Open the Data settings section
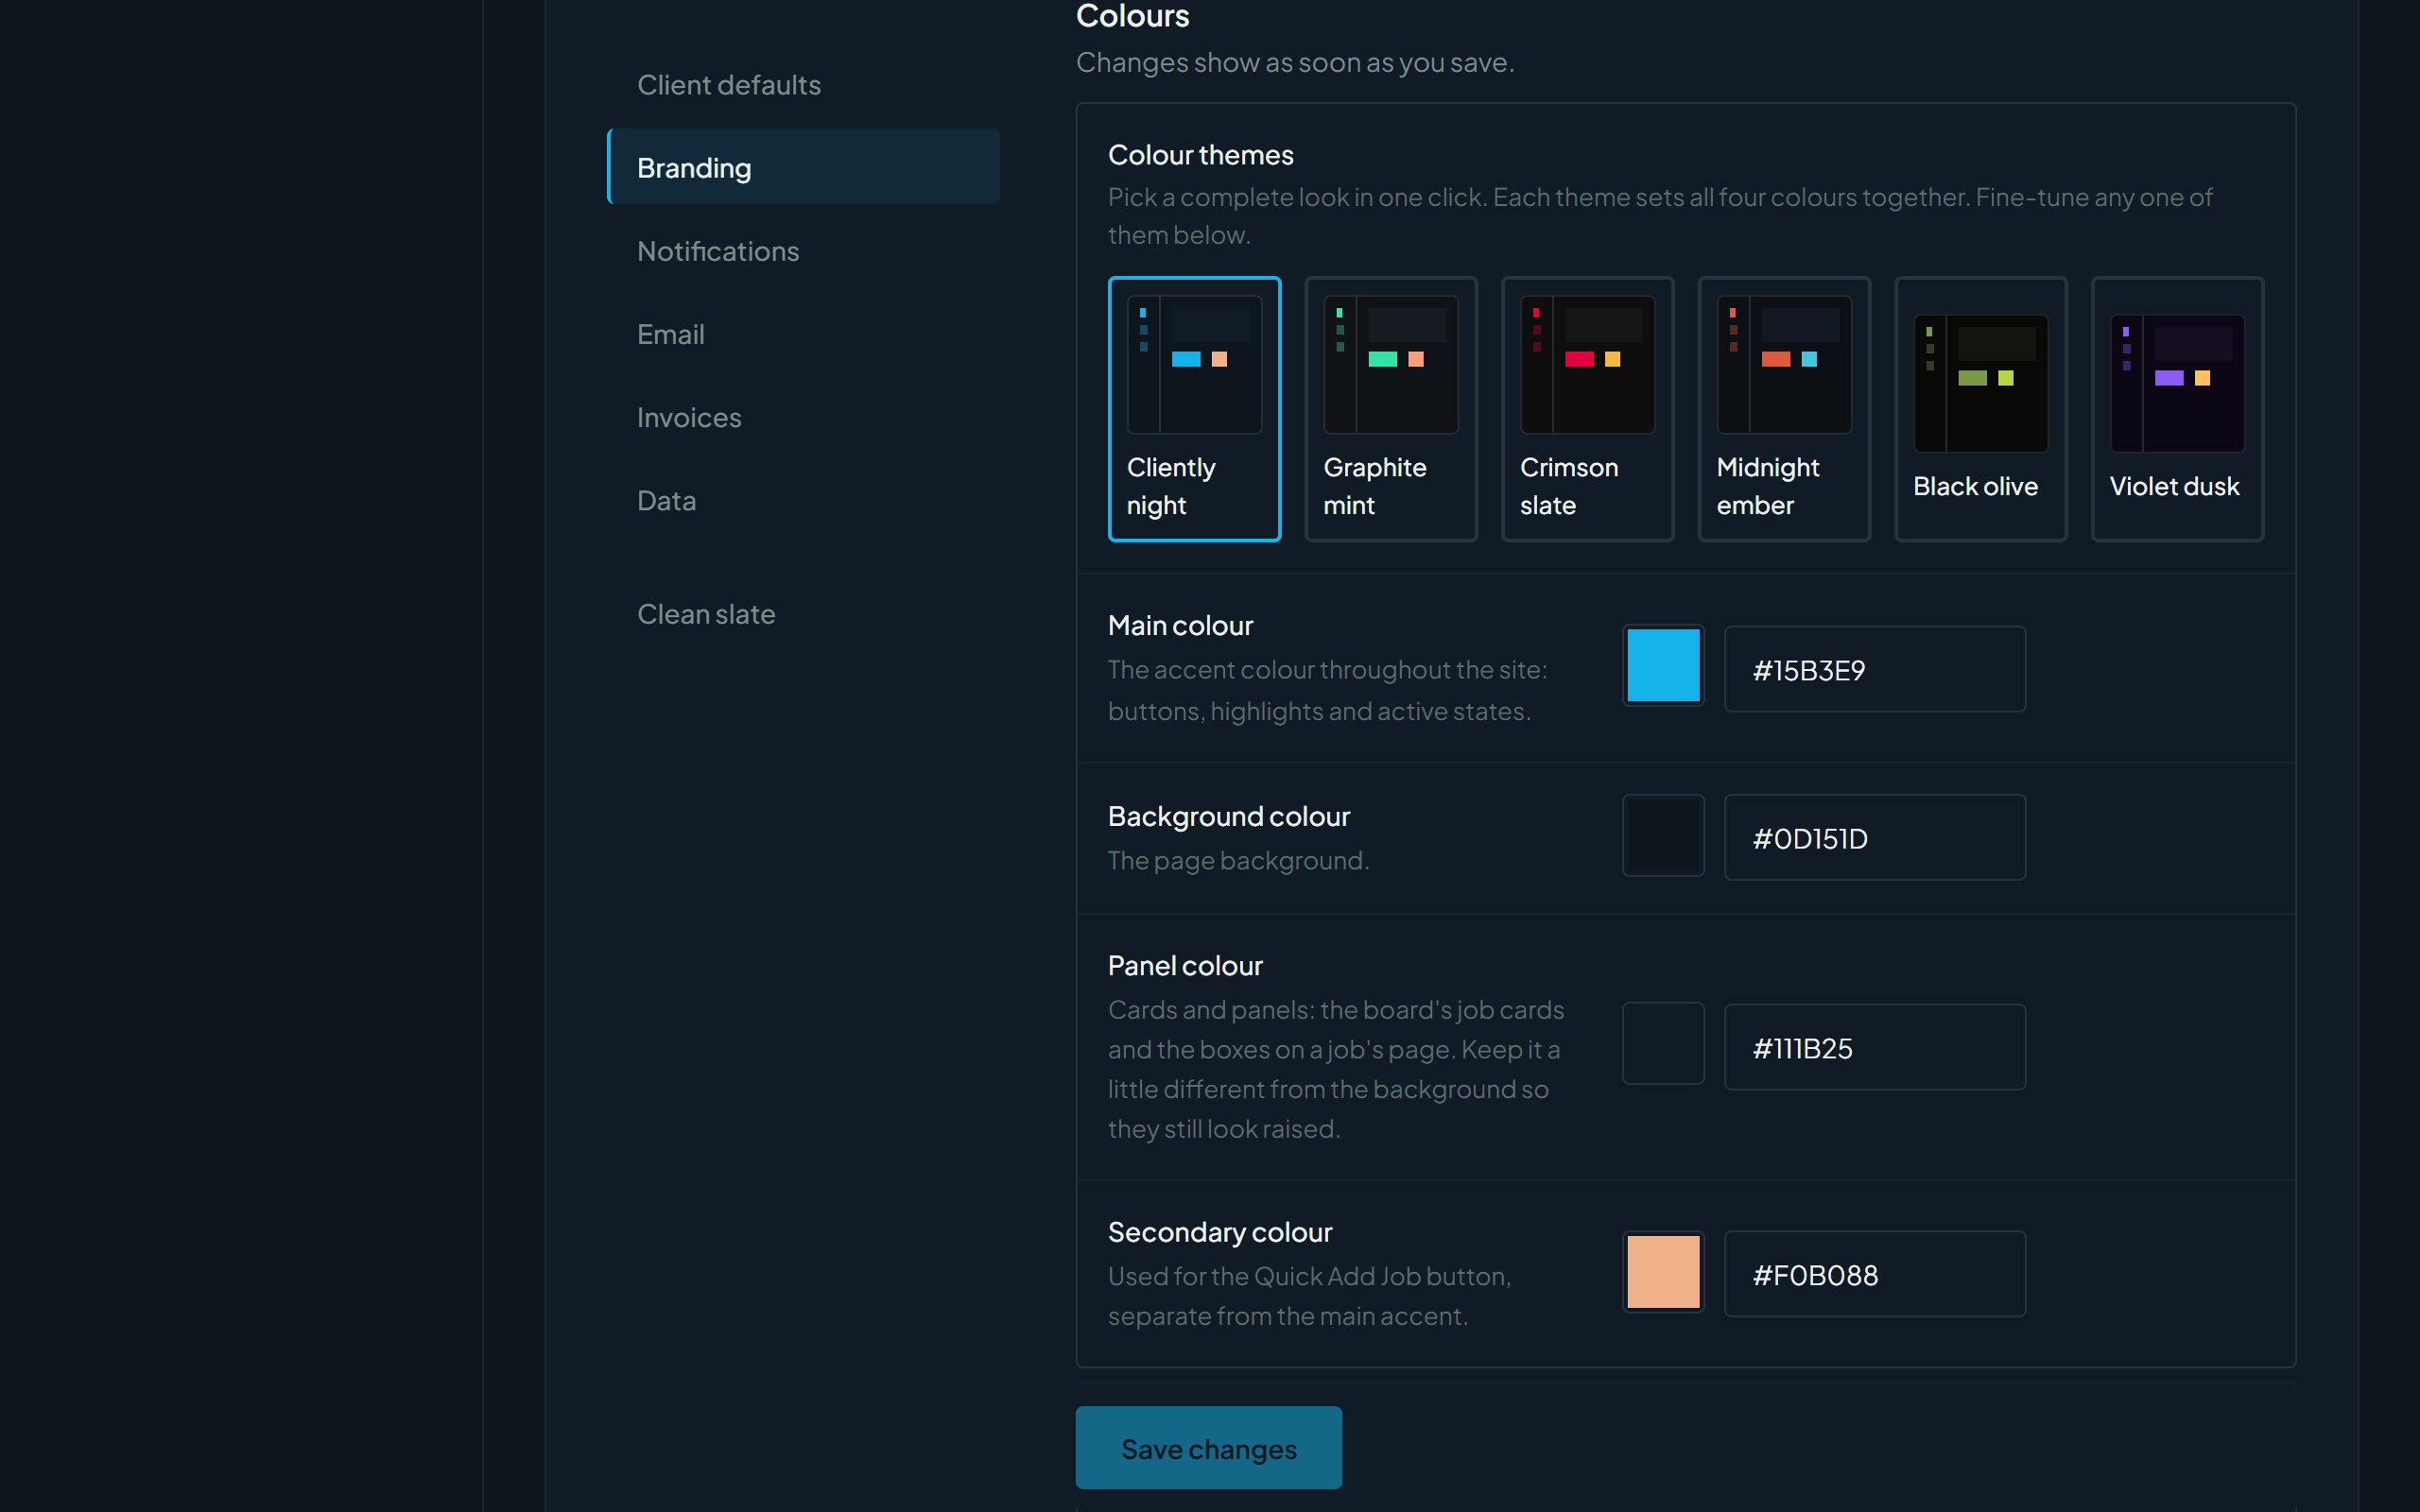Image resolution: width=2420 pixels, height=1512 pixels. (803, 499)
